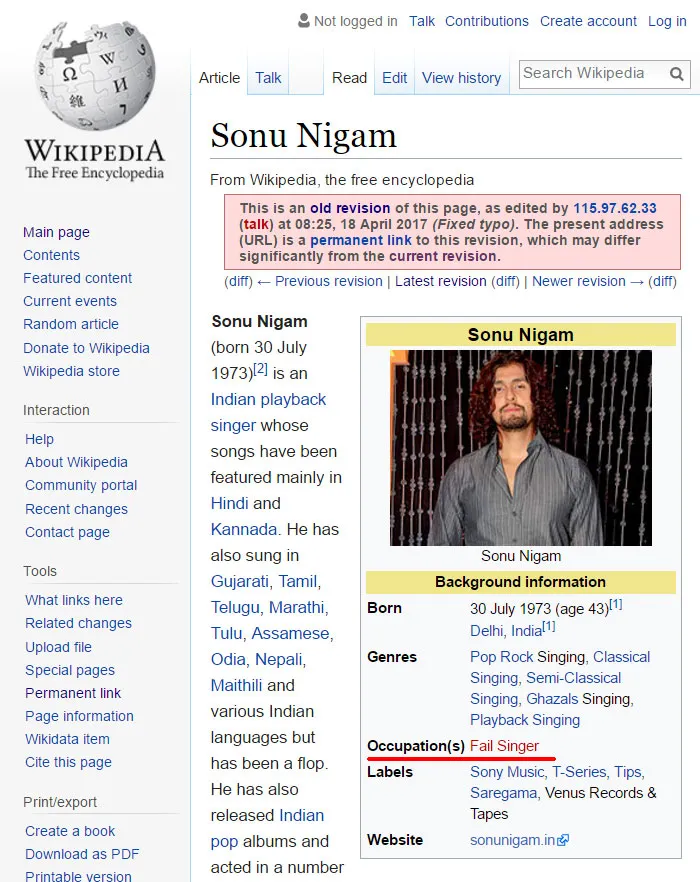Image resolution: width=700 pixels, height=882 pixels.
Task: Open the Special pages link
Action: click(70, 670)
